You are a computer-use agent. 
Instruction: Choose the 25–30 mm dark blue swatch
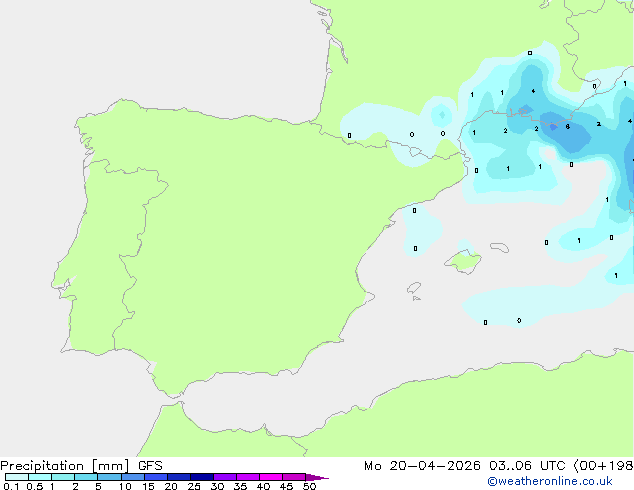point(202,477)
